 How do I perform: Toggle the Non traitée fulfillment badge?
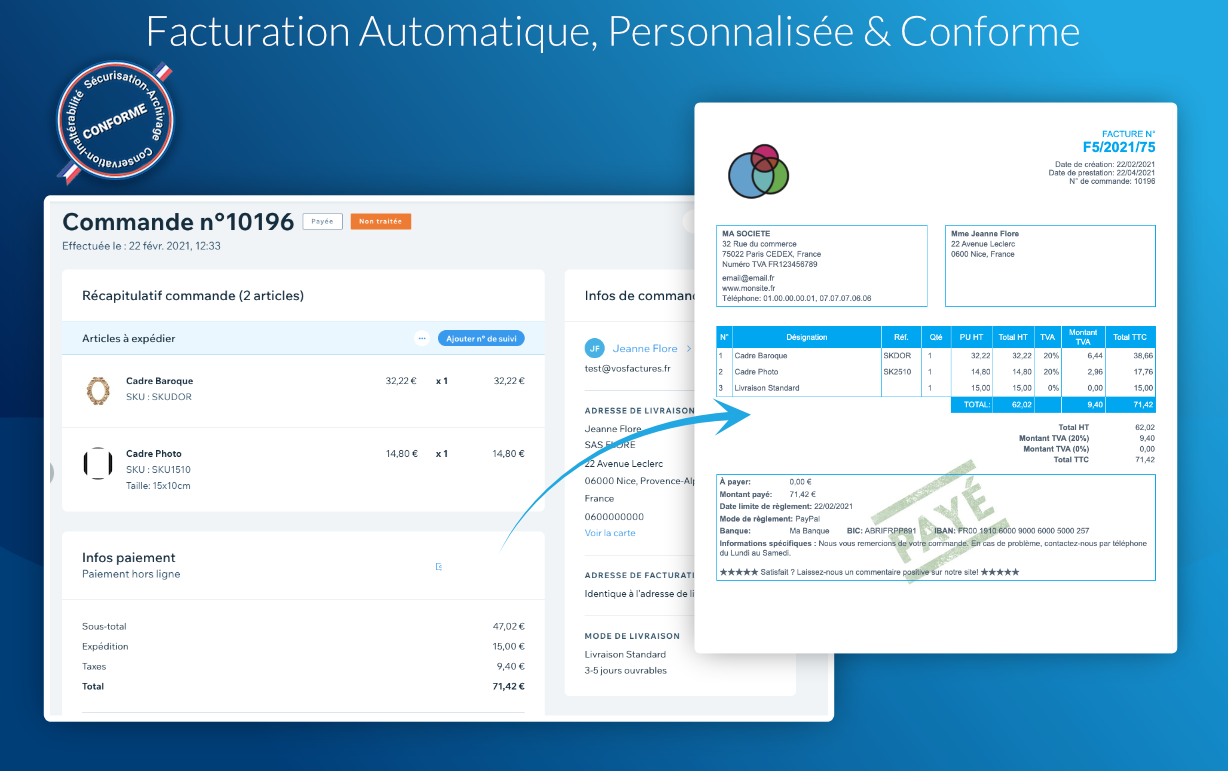[x=380, y=221]
